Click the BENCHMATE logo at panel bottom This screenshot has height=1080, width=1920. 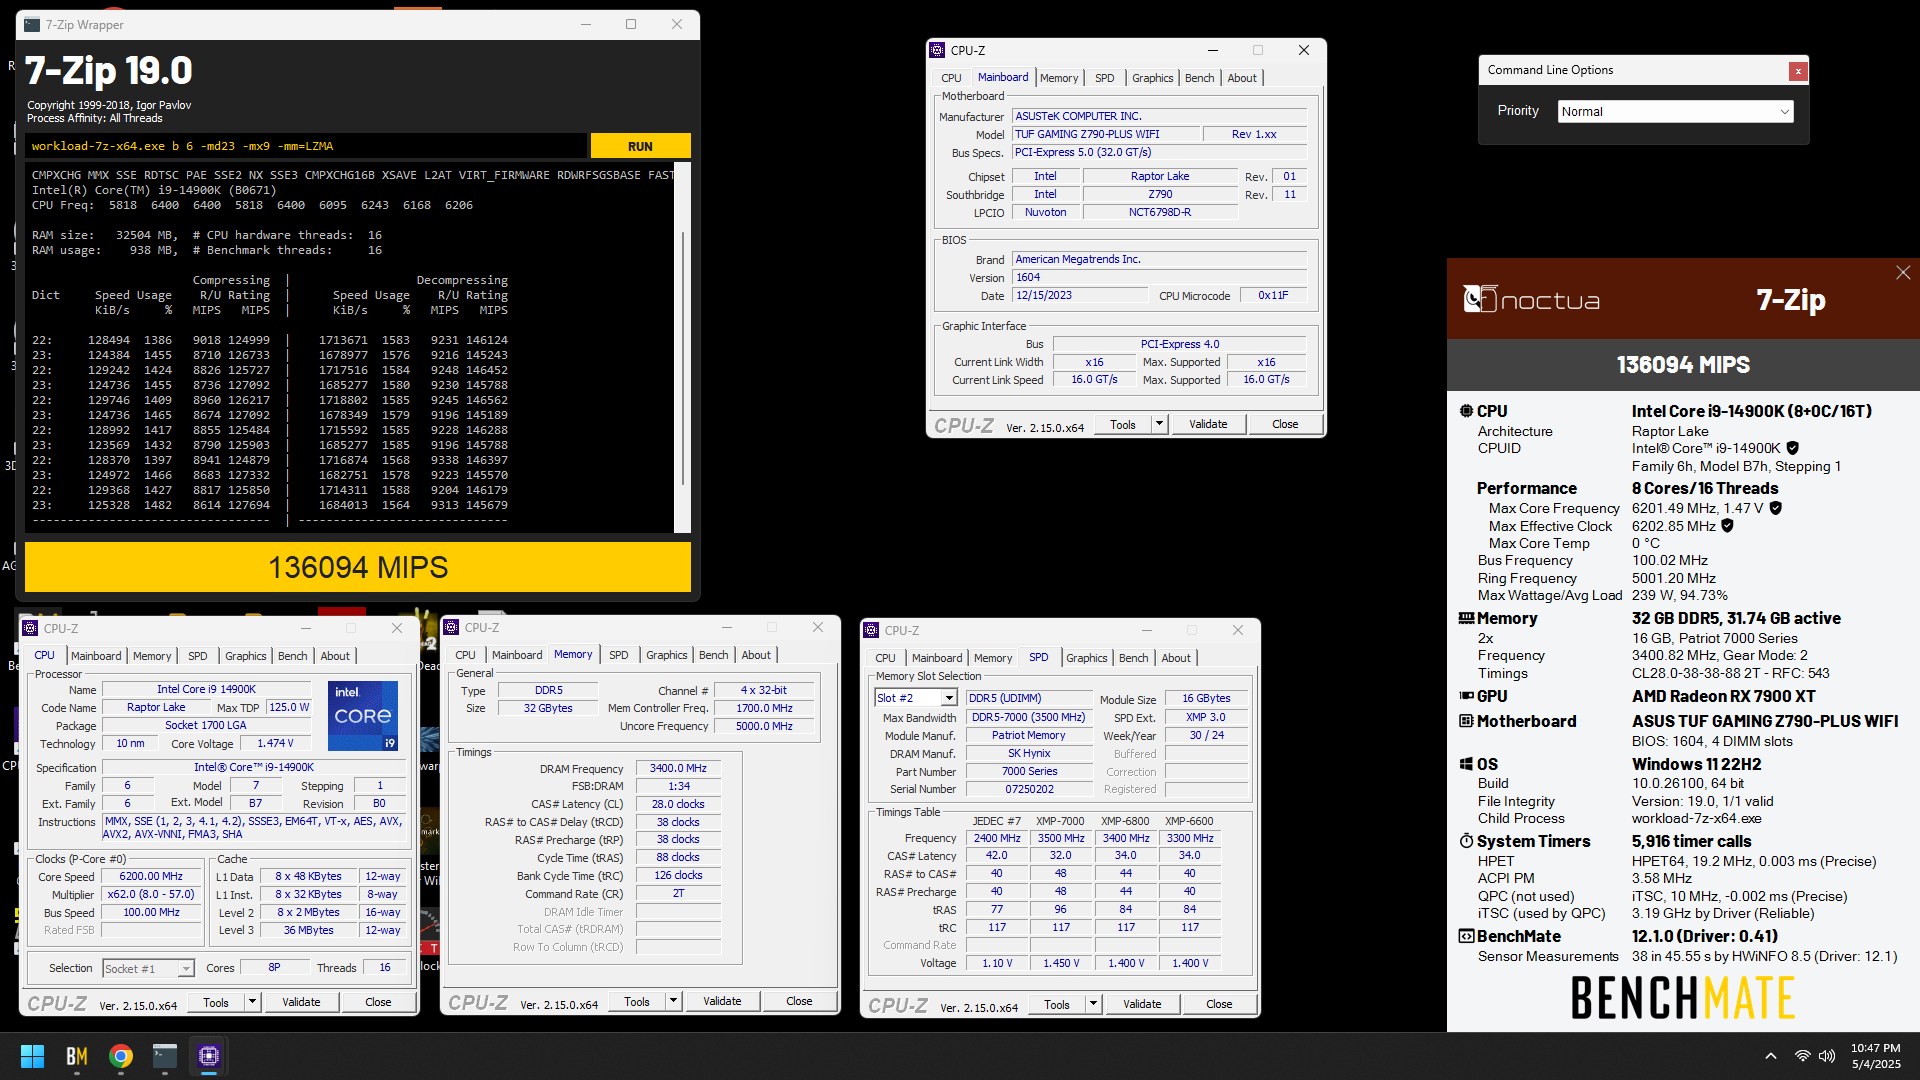click(x=1683, y=997)
